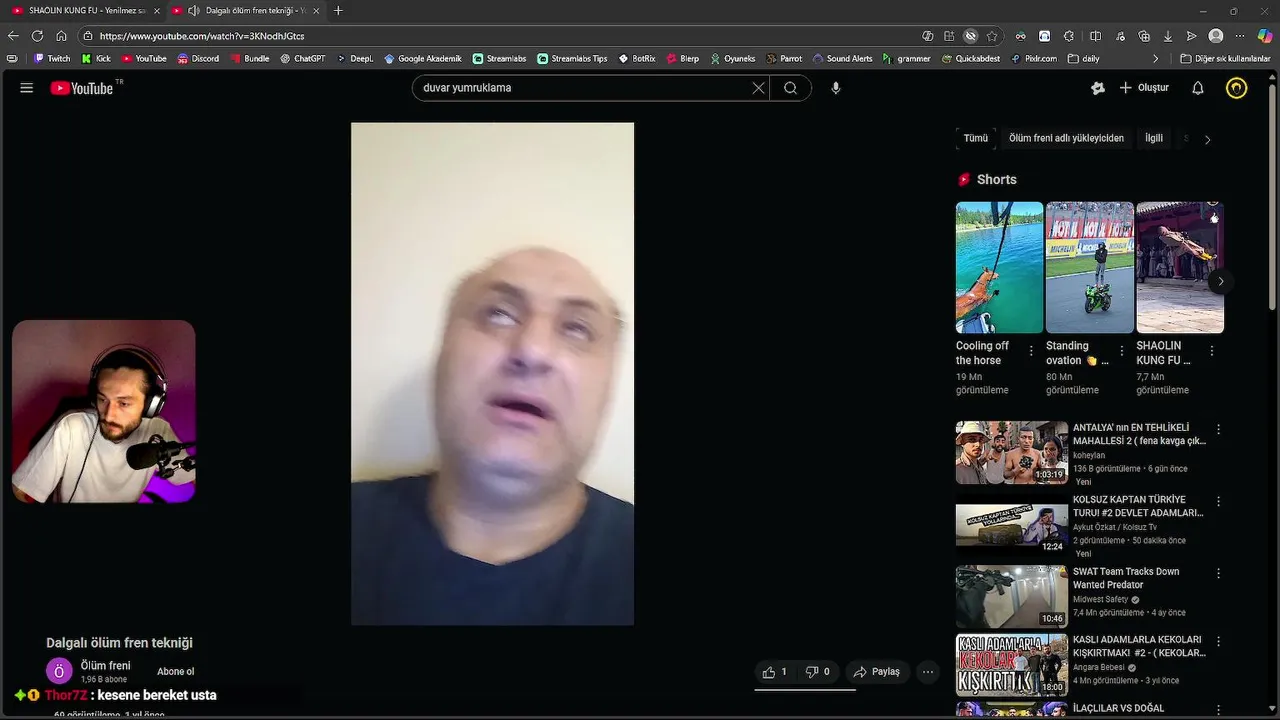Show more filter chips with right chevron
The image size is (1280, 720).
point(1207,139)
